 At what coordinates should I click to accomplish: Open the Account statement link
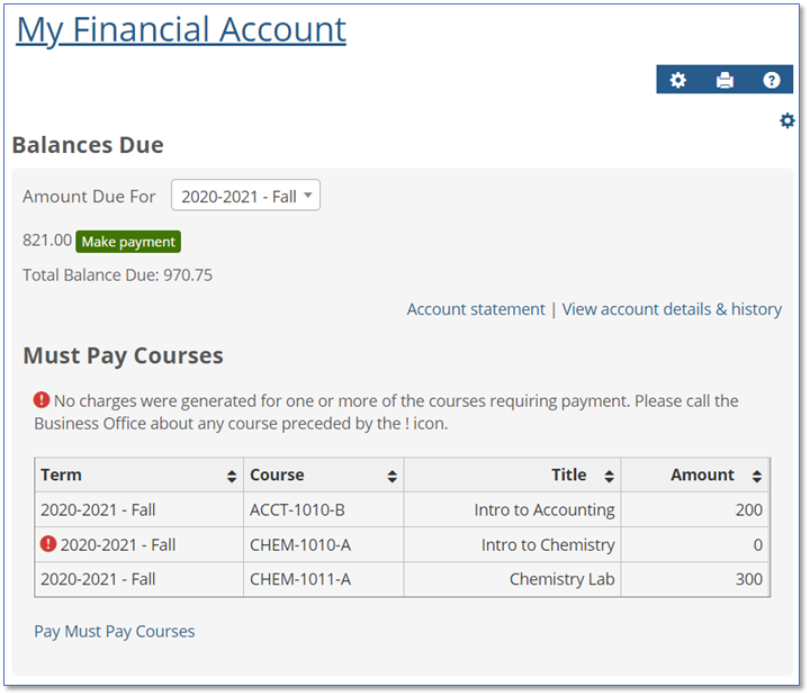point(475,309)
